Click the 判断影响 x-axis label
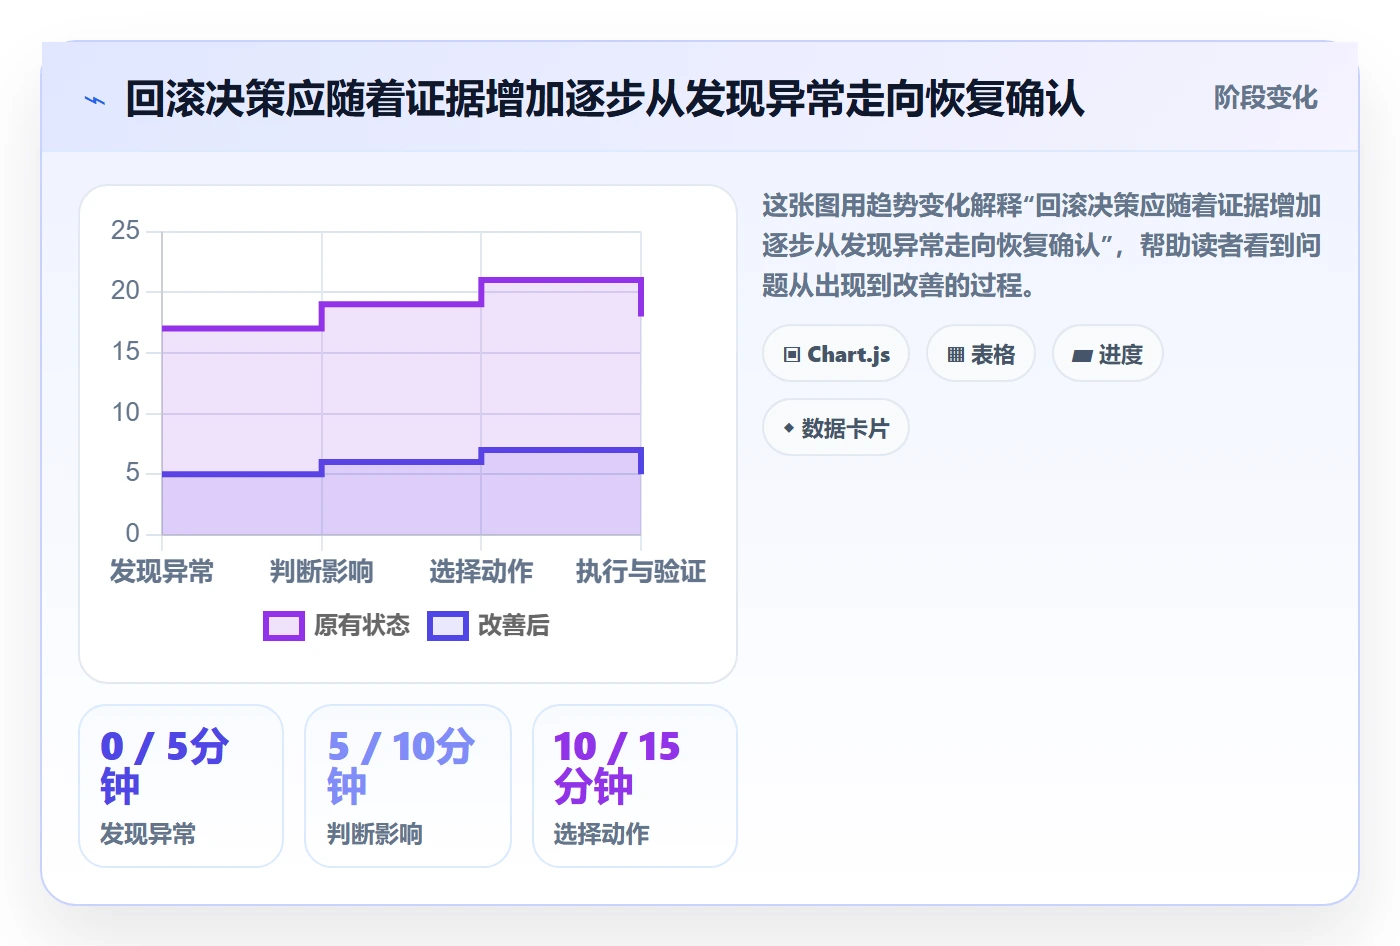This screenshot has width=1400, height=946. click(321, 572)
